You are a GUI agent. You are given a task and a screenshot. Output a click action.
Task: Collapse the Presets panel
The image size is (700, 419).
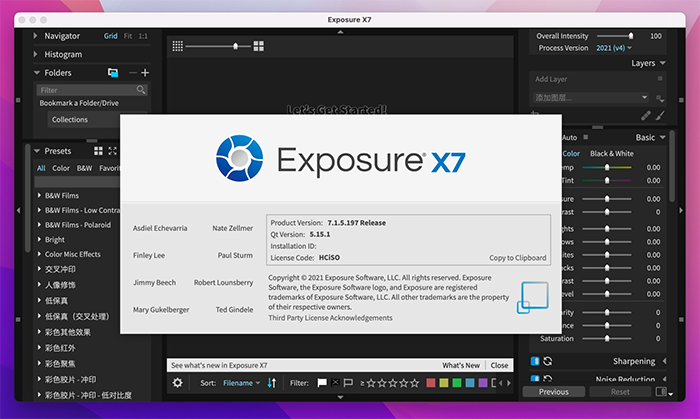[x=37, y=151]
